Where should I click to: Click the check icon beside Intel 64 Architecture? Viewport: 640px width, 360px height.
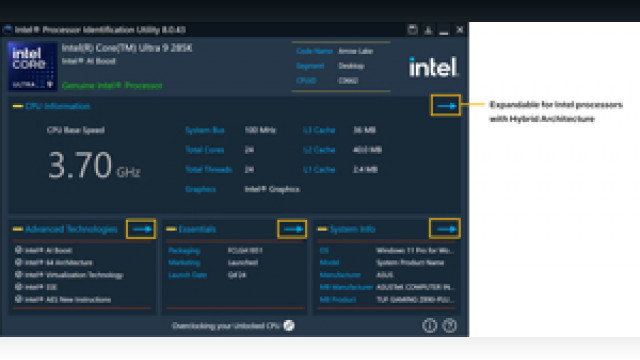pos(18,262)
